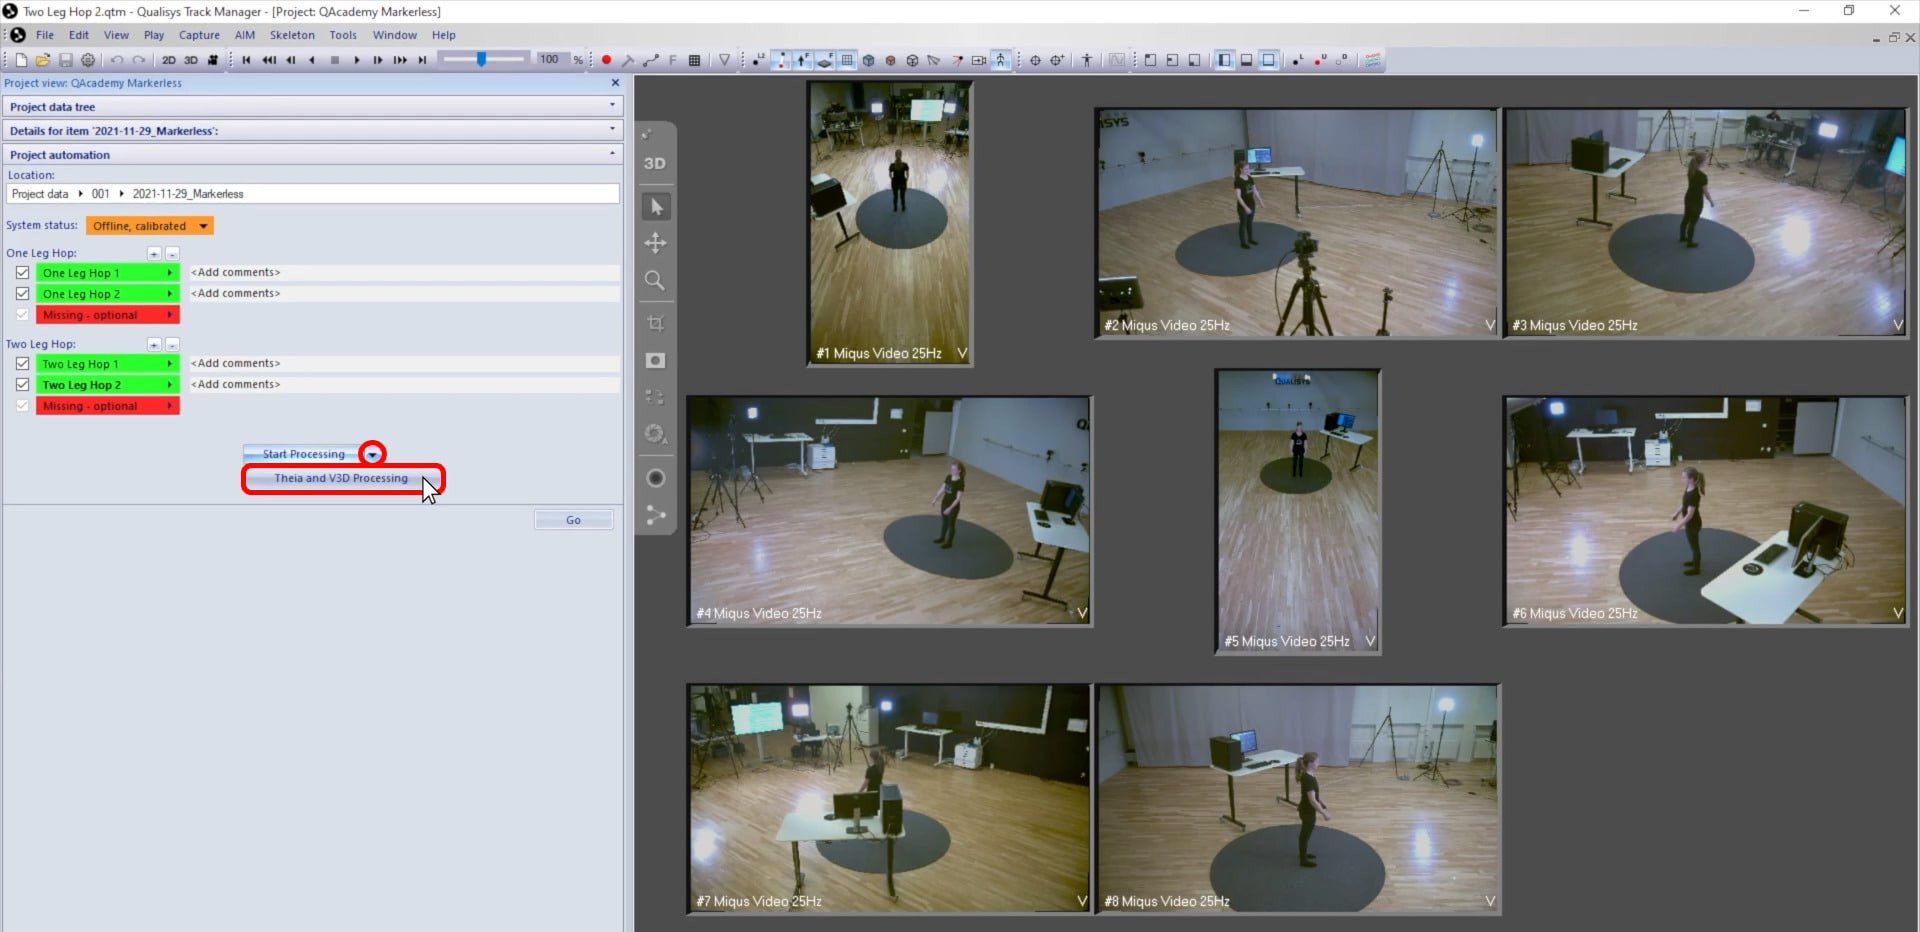Uncheck the One Leg Hop 1 checkbox
The height and width of the screenshot is (932, 1920).
pos(22,273)
